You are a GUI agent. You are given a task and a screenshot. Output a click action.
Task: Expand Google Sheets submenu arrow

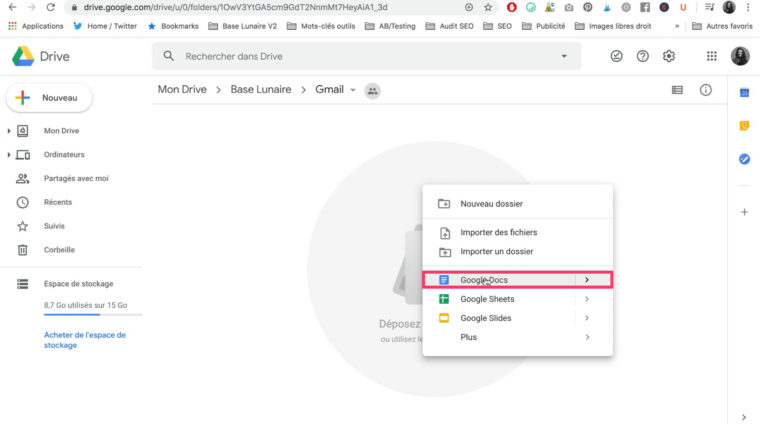586,299
